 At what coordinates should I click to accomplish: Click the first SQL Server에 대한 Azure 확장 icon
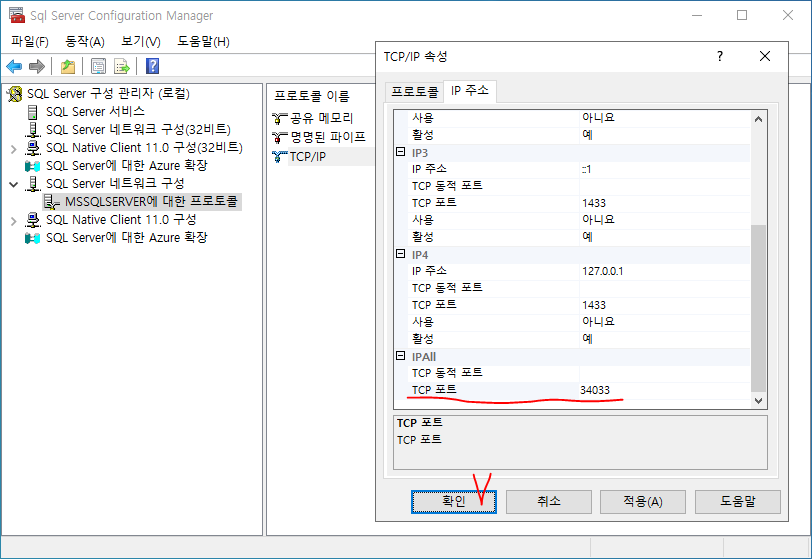[32, 166]
